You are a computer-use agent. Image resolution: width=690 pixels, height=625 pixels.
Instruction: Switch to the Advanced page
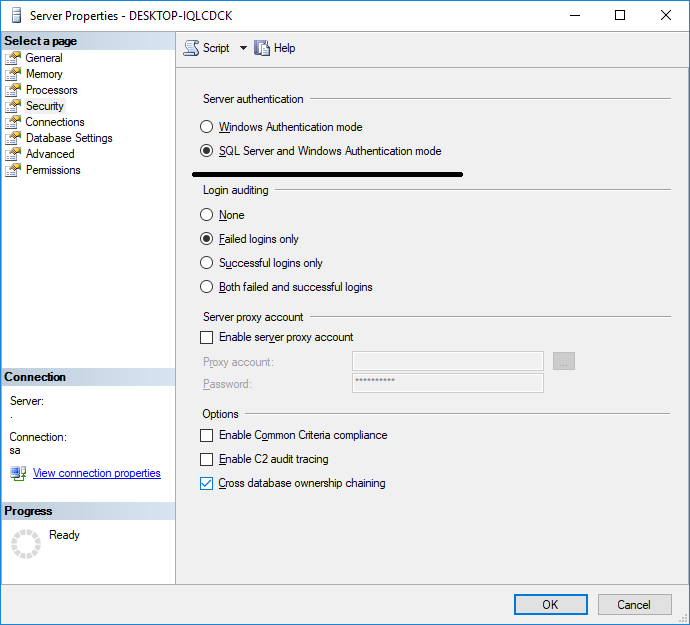click(50, 154)
